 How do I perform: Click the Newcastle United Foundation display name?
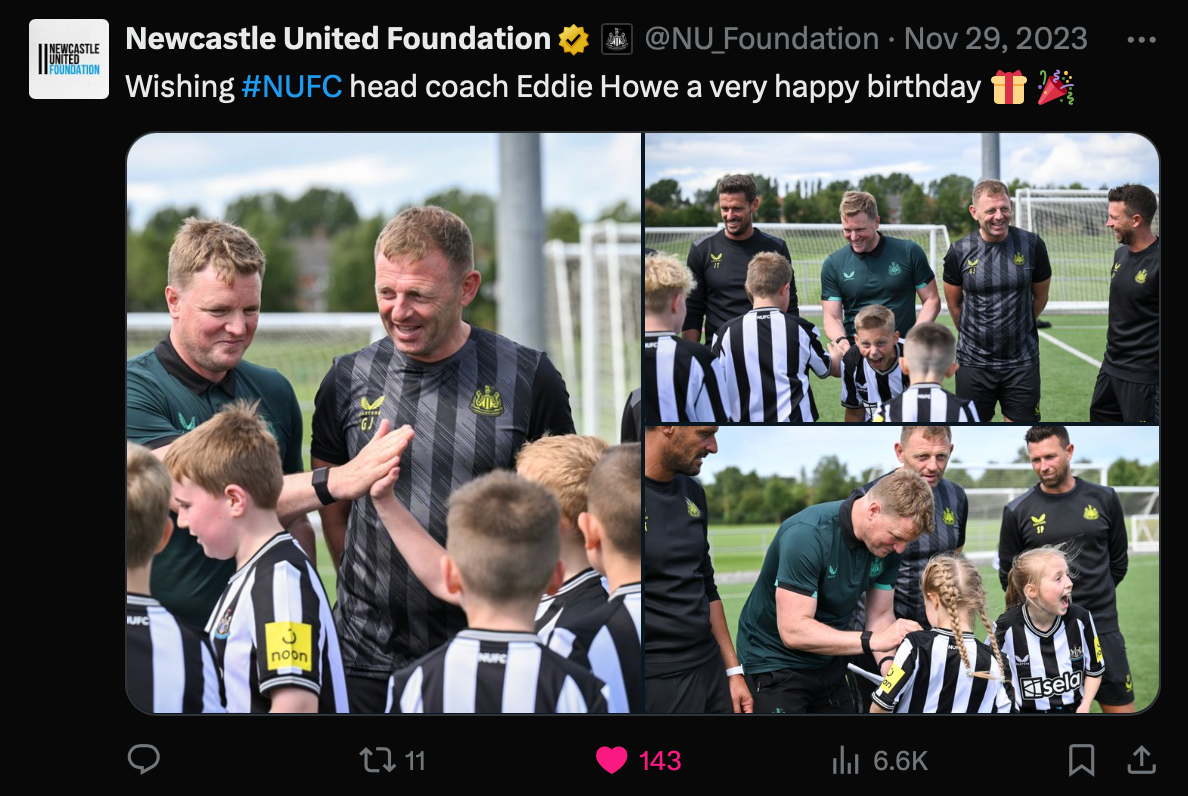(338, 39)
